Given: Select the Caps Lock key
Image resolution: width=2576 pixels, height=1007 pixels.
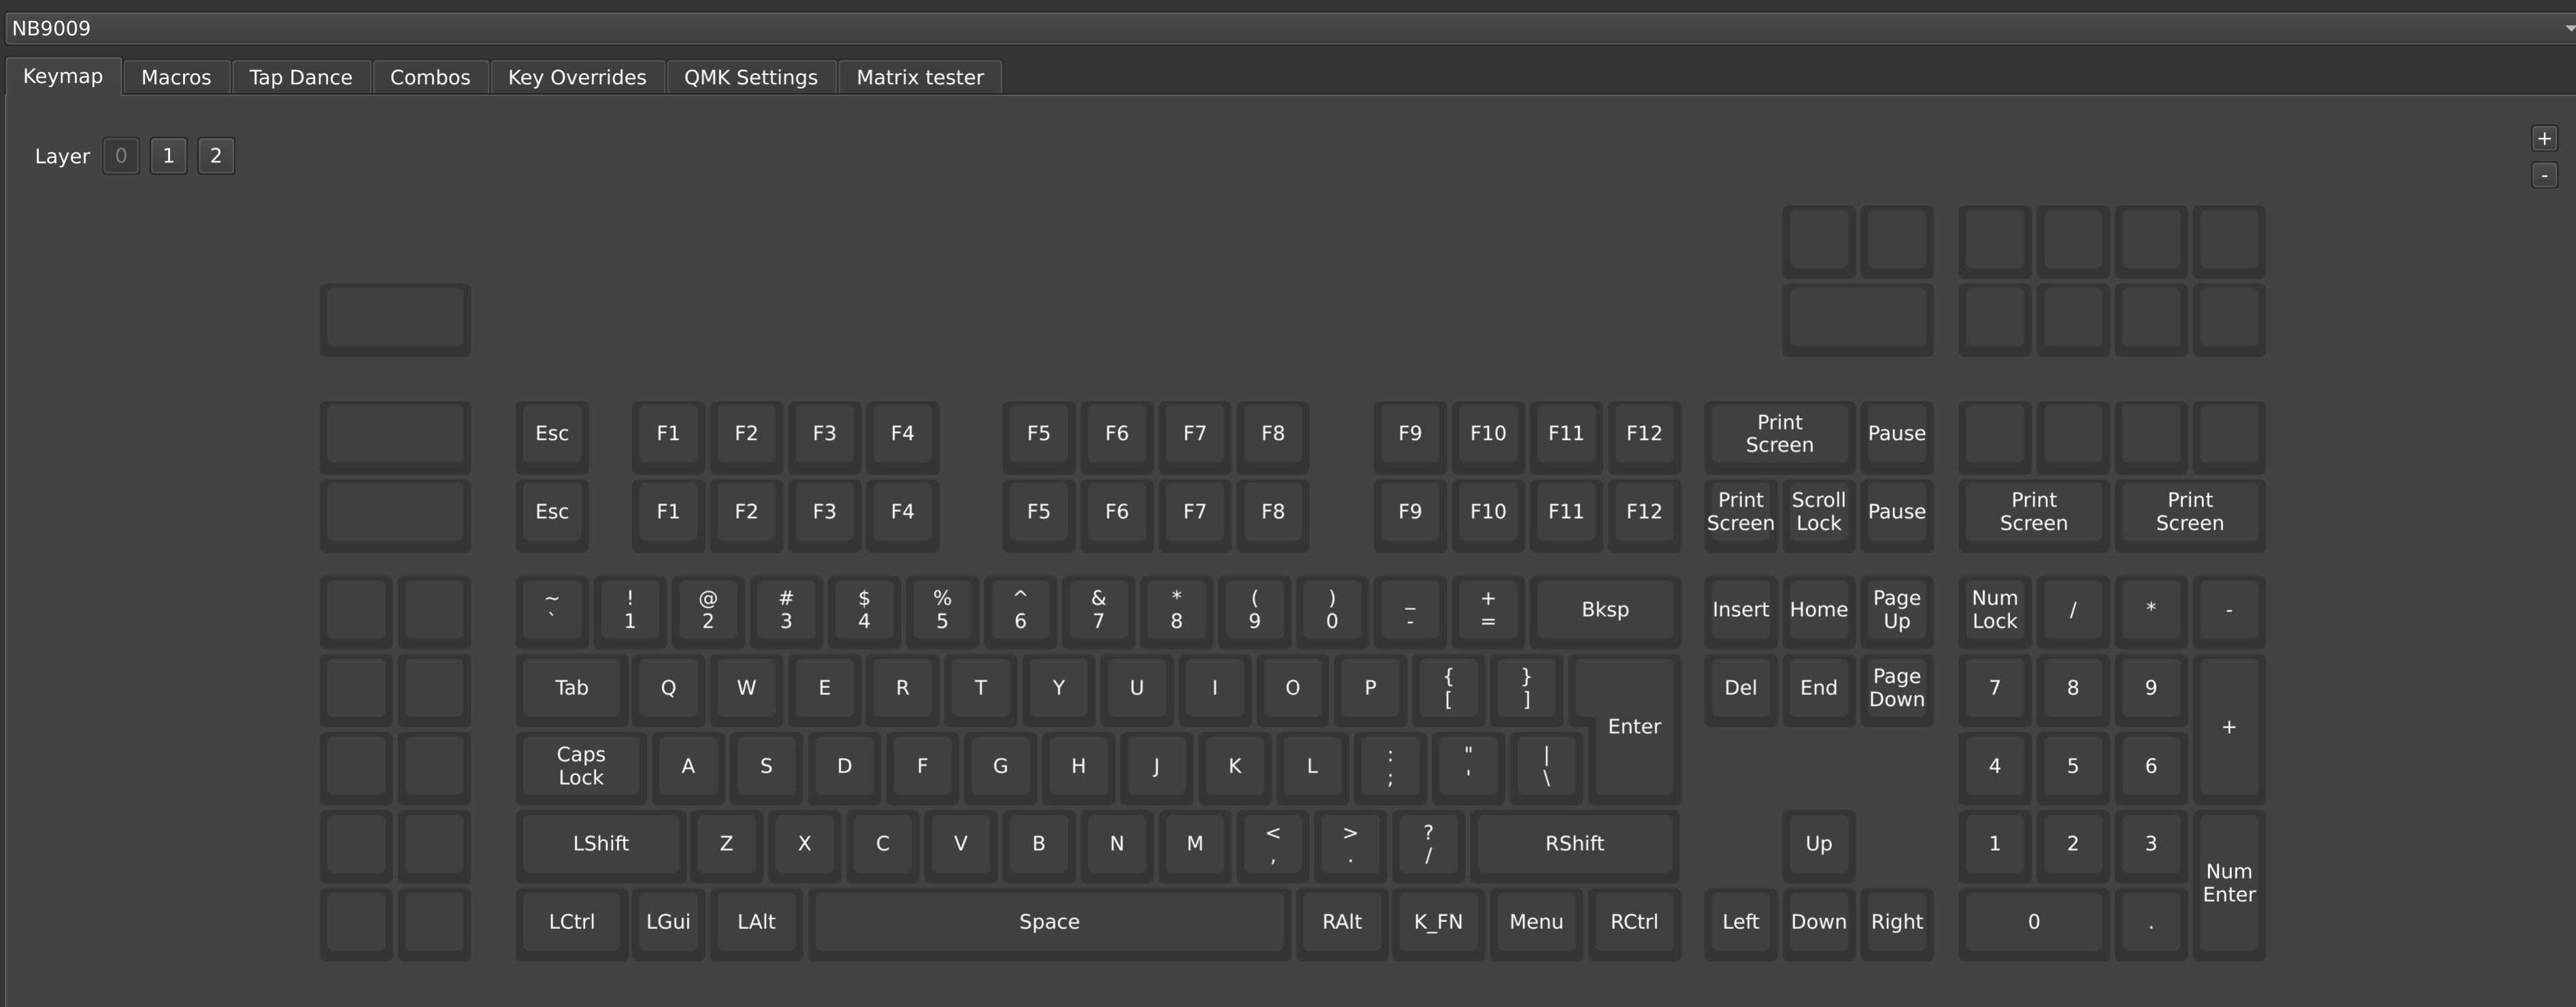Looking at the screenshot, I should tap(581, 765).
